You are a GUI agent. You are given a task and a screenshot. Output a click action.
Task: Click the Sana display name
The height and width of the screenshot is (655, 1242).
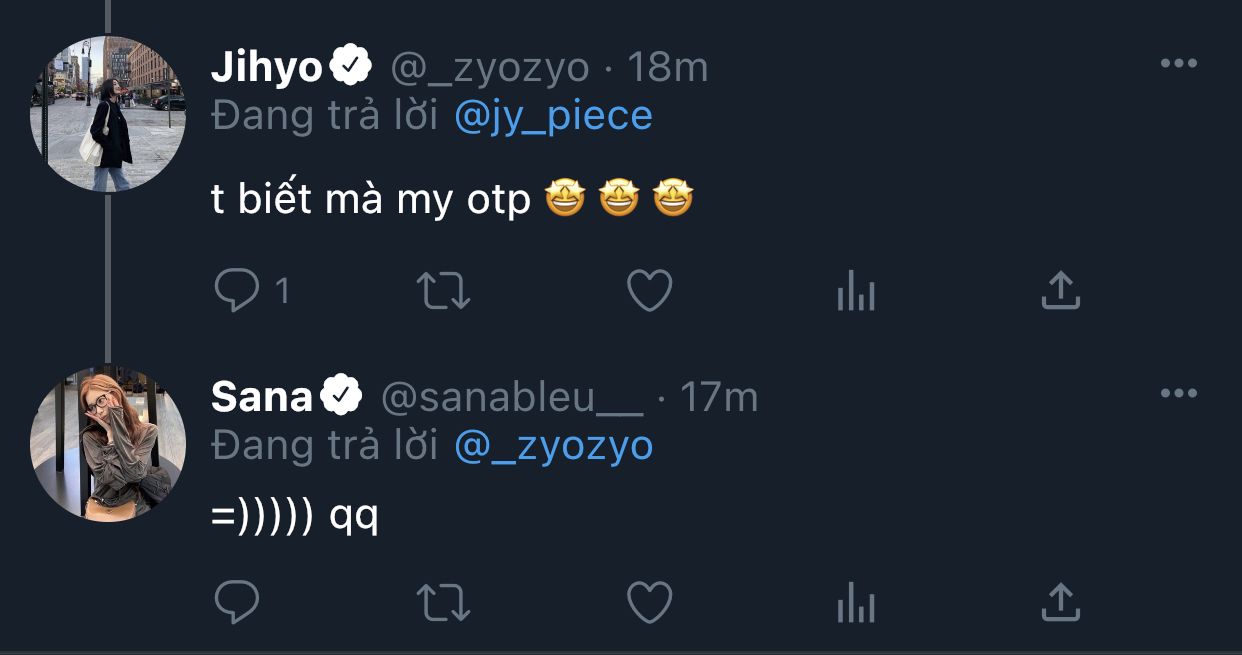[x=262, y=397]
